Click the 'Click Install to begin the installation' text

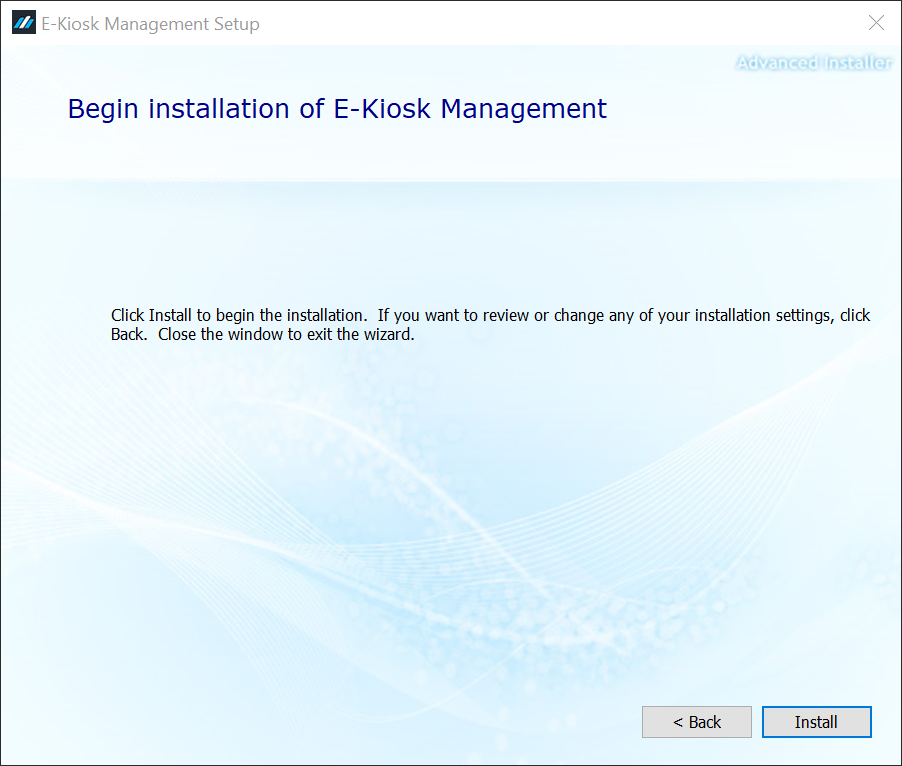tap(239, 315)
